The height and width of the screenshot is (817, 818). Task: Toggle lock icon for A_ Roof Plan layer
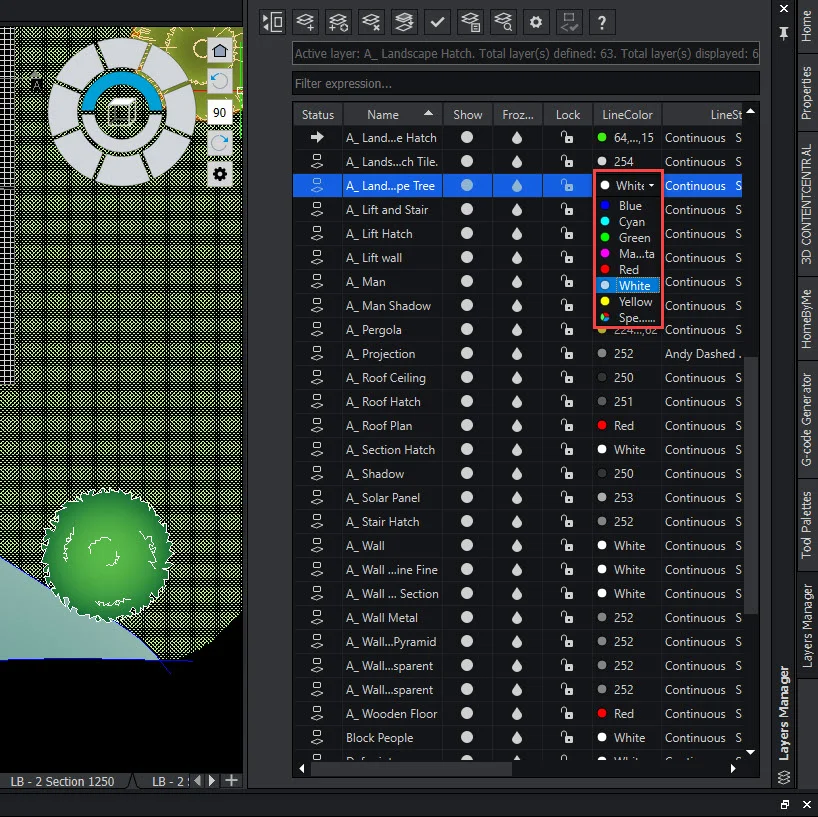coord(567,426)
